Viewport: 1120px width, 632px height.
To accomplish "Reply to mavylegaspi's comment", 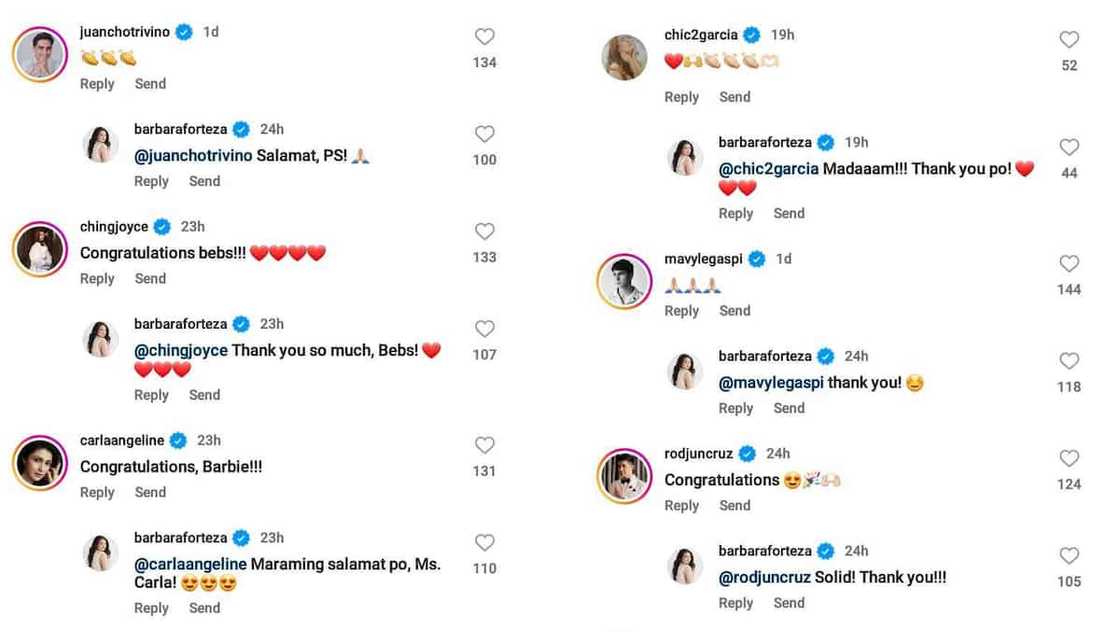I will (x=682, y=312).
